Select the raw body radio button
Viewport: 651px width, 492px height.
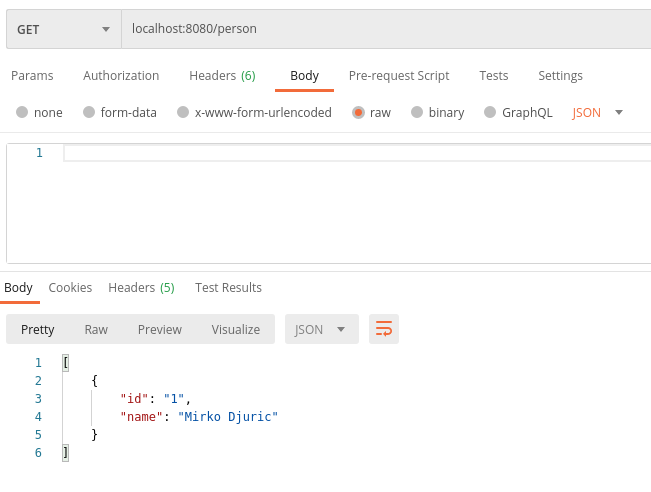pyautogui.click(x=358, y=112)
